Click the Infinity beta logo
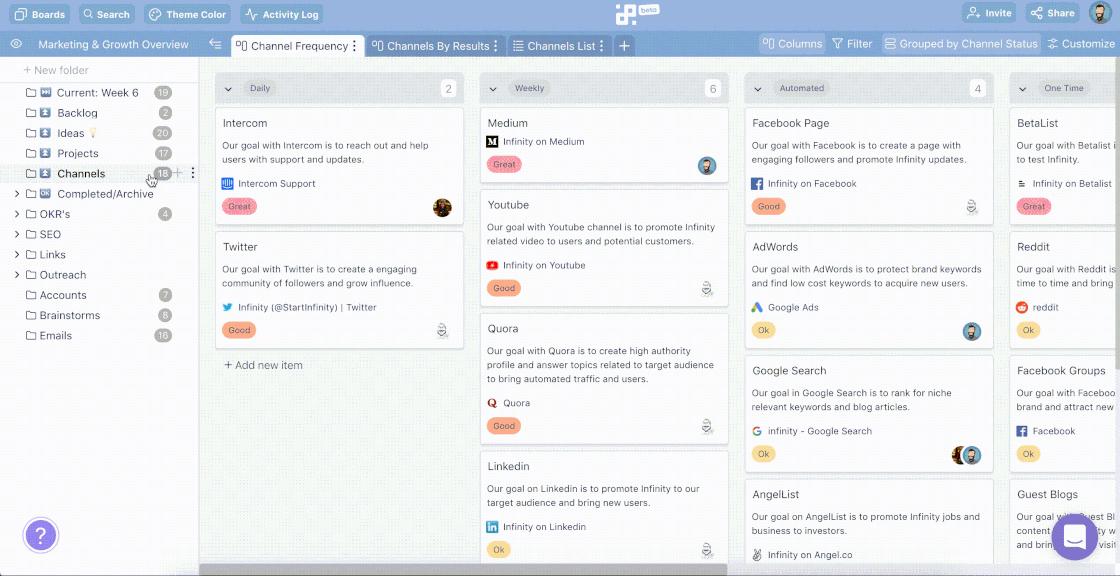The height and width of the screenshot is (576, 1120). pyautogui.click(x=636, y=14)
